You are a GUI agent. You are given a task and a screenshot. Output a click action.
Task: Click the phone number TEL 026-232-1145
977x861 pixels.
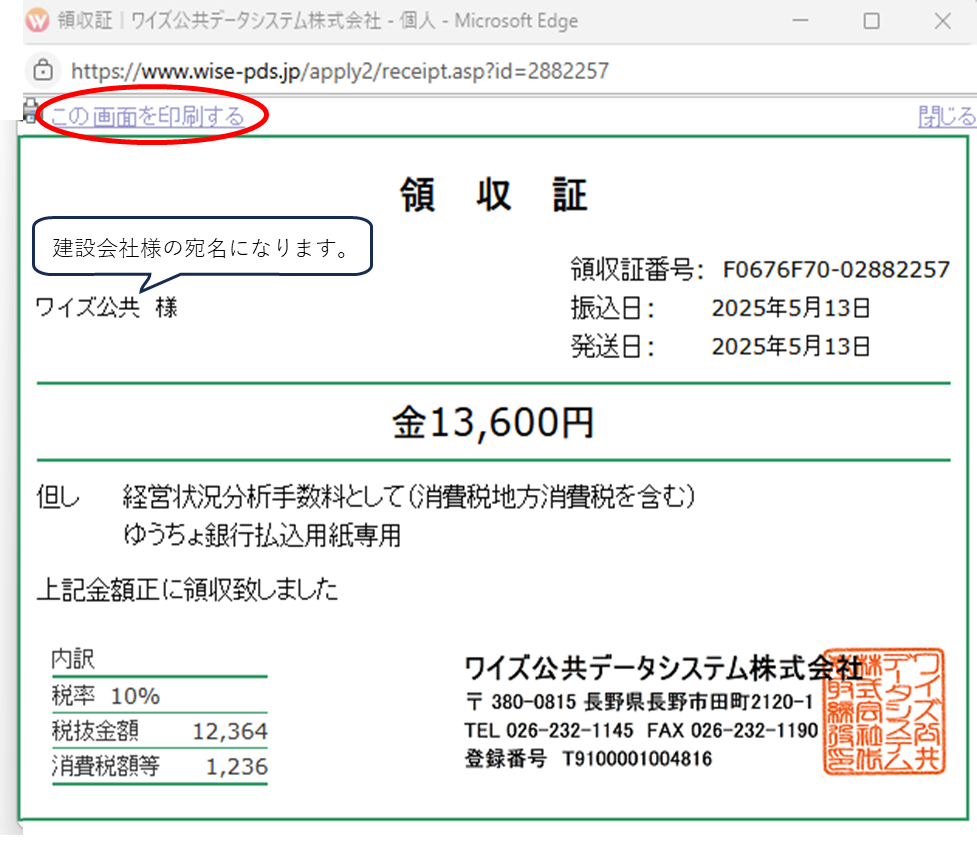tap(548, 730)
